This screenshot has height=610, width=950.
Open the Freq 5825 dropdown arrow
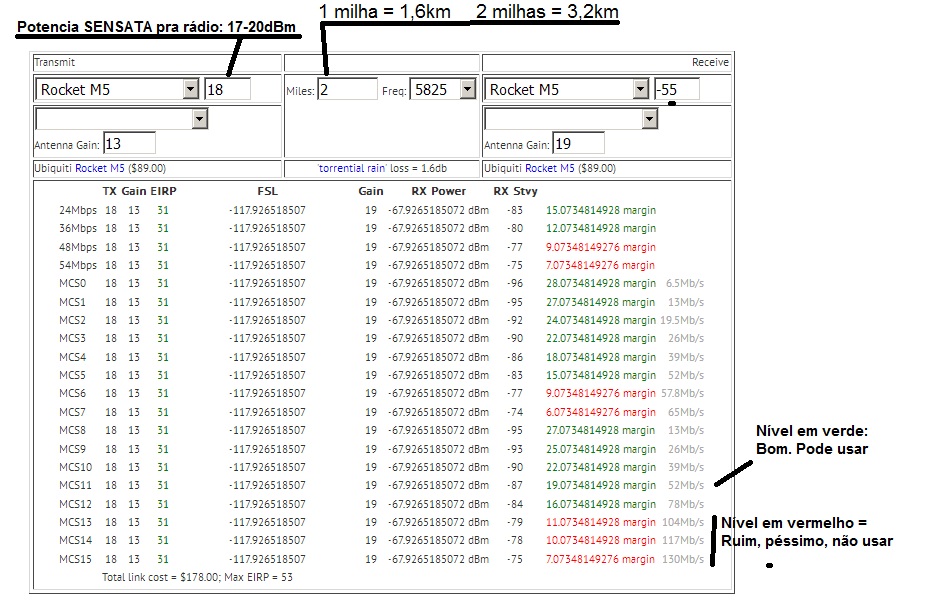tap(467, 90)
